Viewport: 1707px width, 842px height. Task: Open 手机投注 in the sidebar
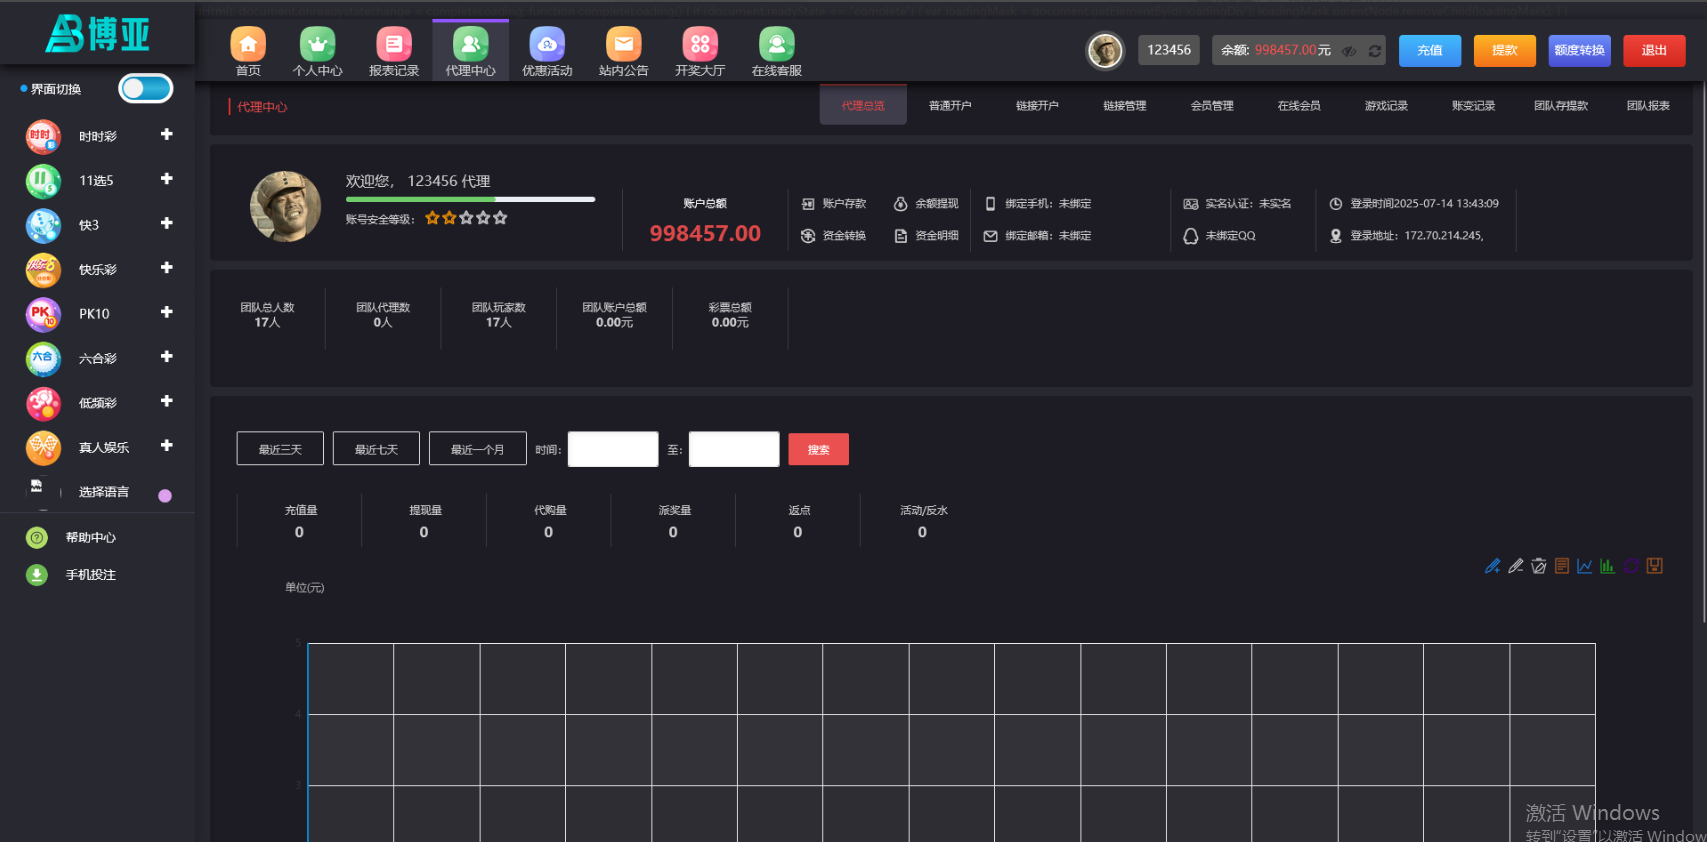tap(90, 575)
